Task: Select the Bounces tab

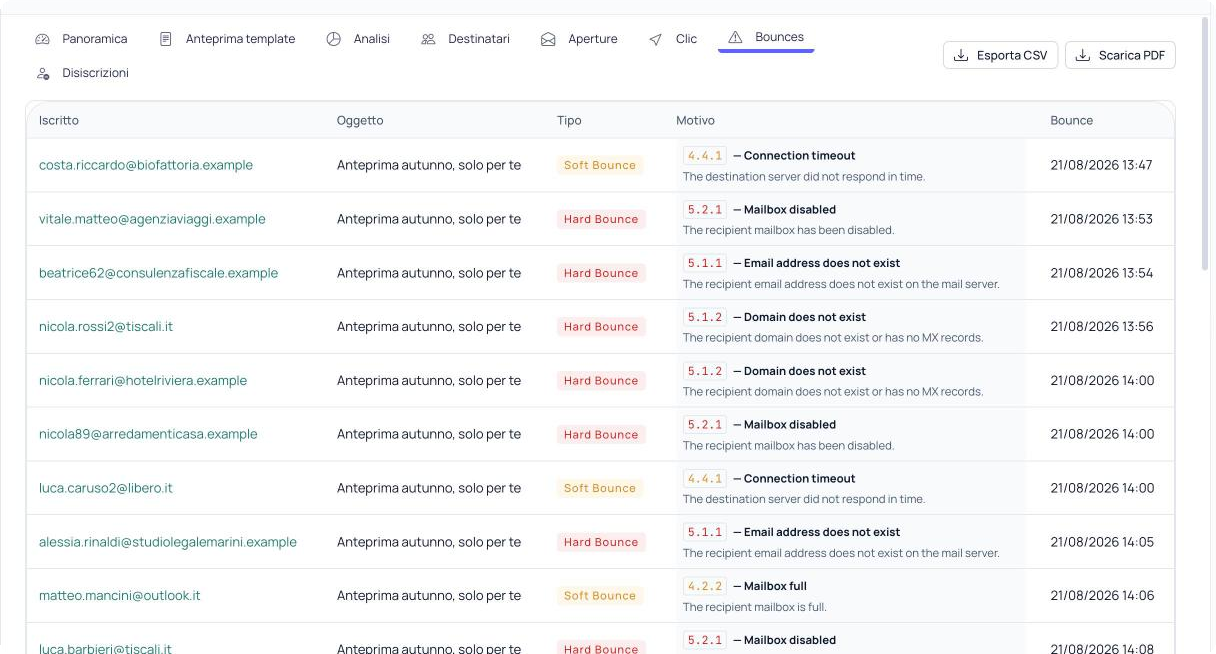Action: (766, 37)
